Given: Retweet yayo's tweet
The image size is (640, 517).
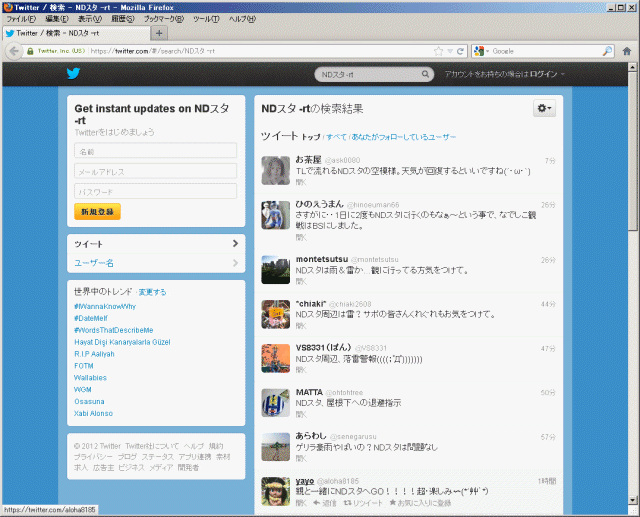Looking at the screenshot, I should point(363,503).
